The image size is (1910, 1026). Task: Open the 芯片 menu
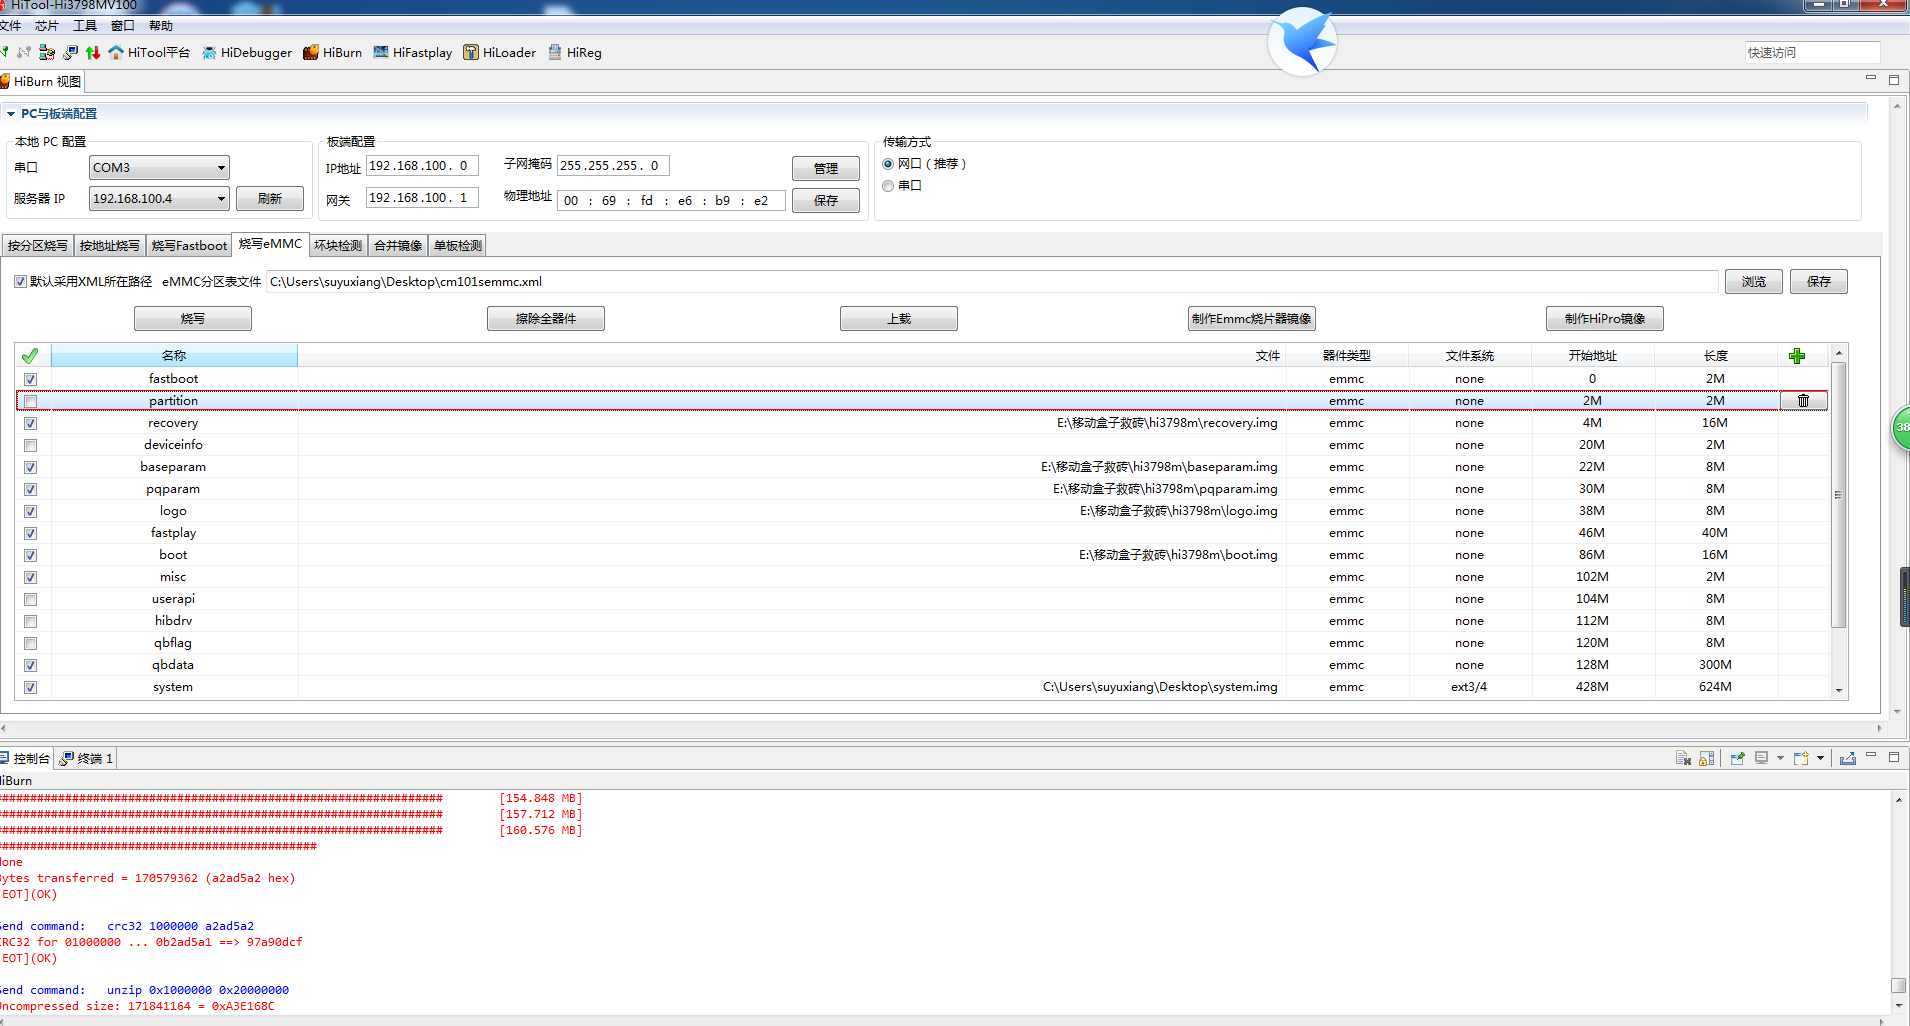click(47, 26)
